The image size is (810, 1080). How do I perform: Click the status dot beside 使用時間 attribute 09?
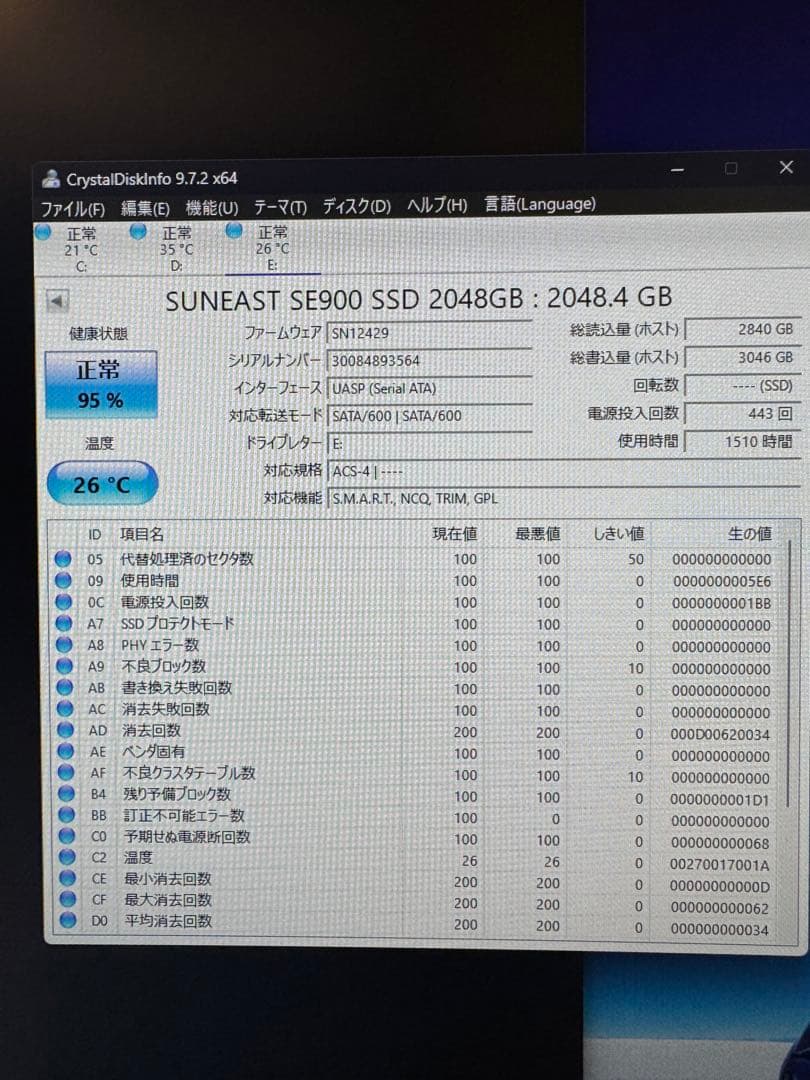point(64,581)
